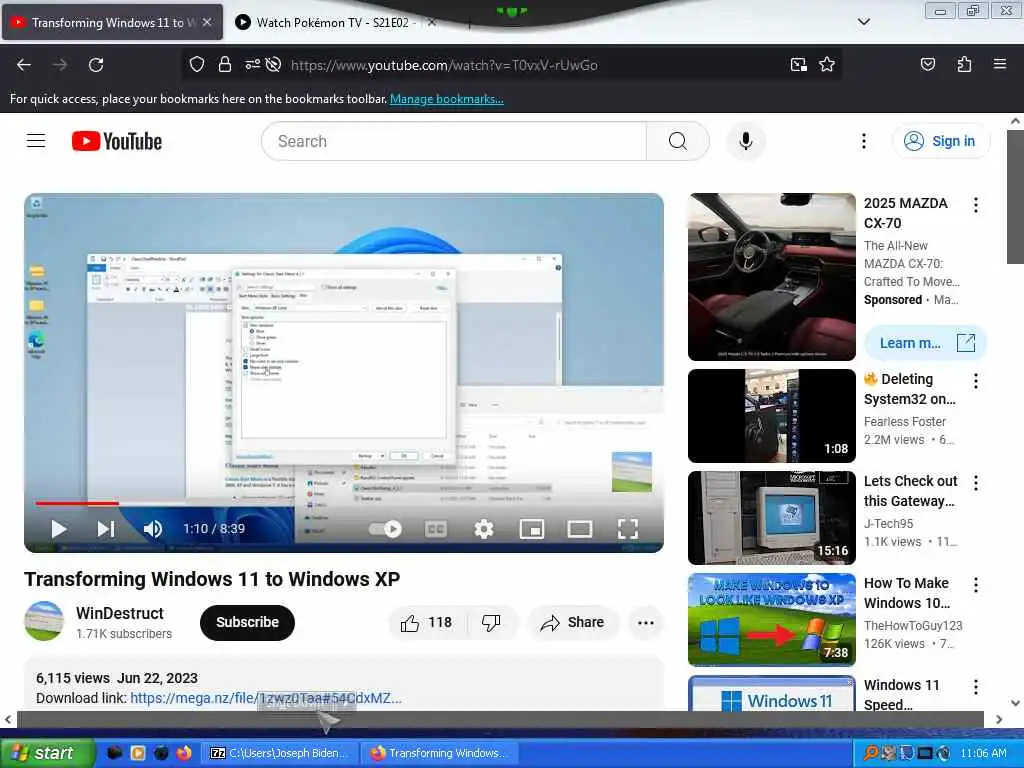Open options for the 2025 MAZDA CX-70 ad
The height and width of the screenshot is (768, 1024).
pos(976,205)
